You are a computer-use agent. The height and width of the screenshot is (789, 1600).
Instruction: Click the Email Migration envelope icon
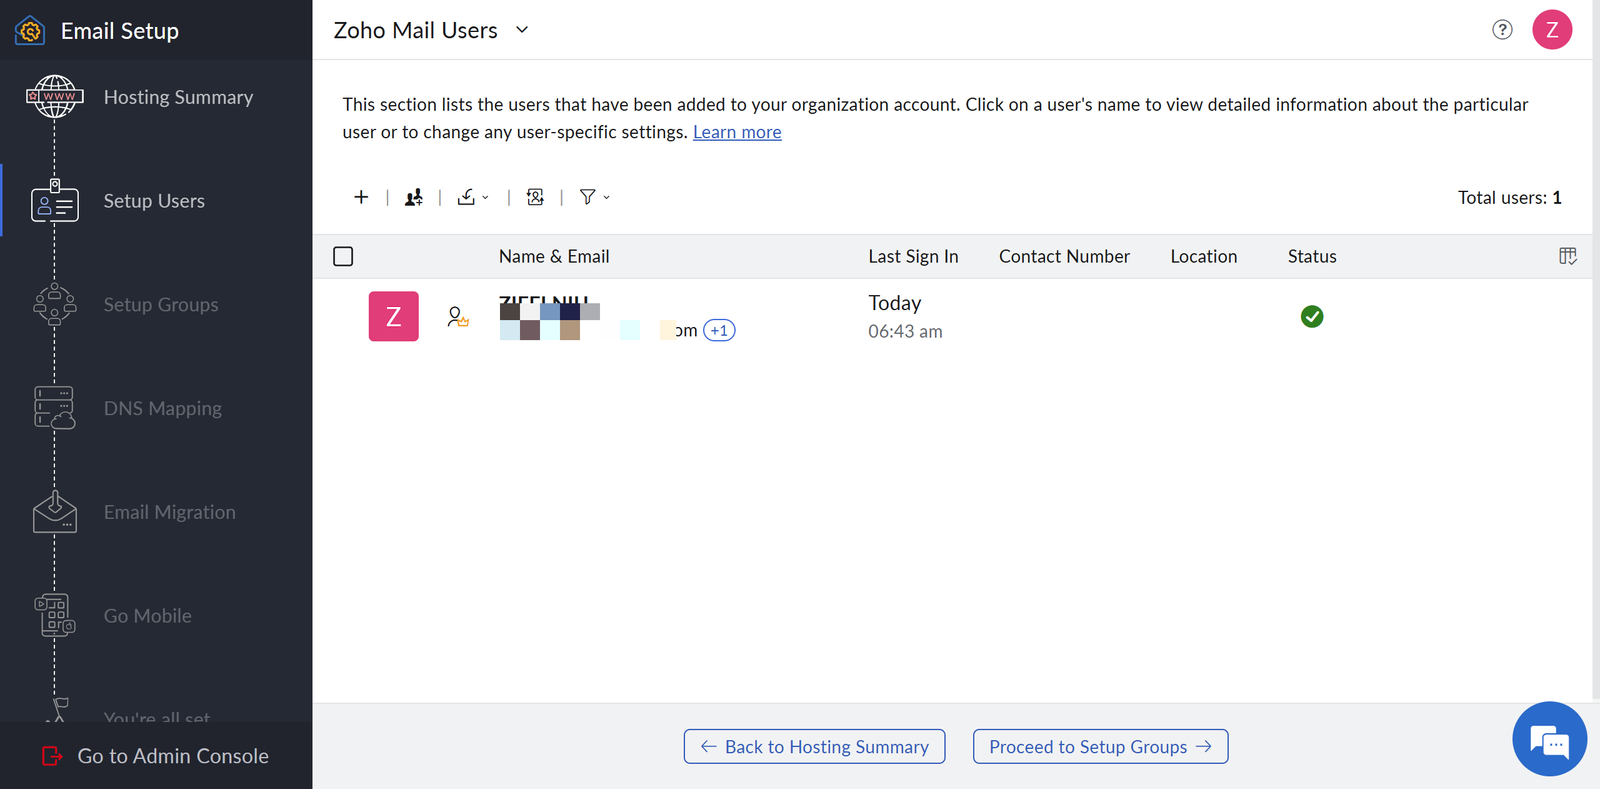point(55,512)
